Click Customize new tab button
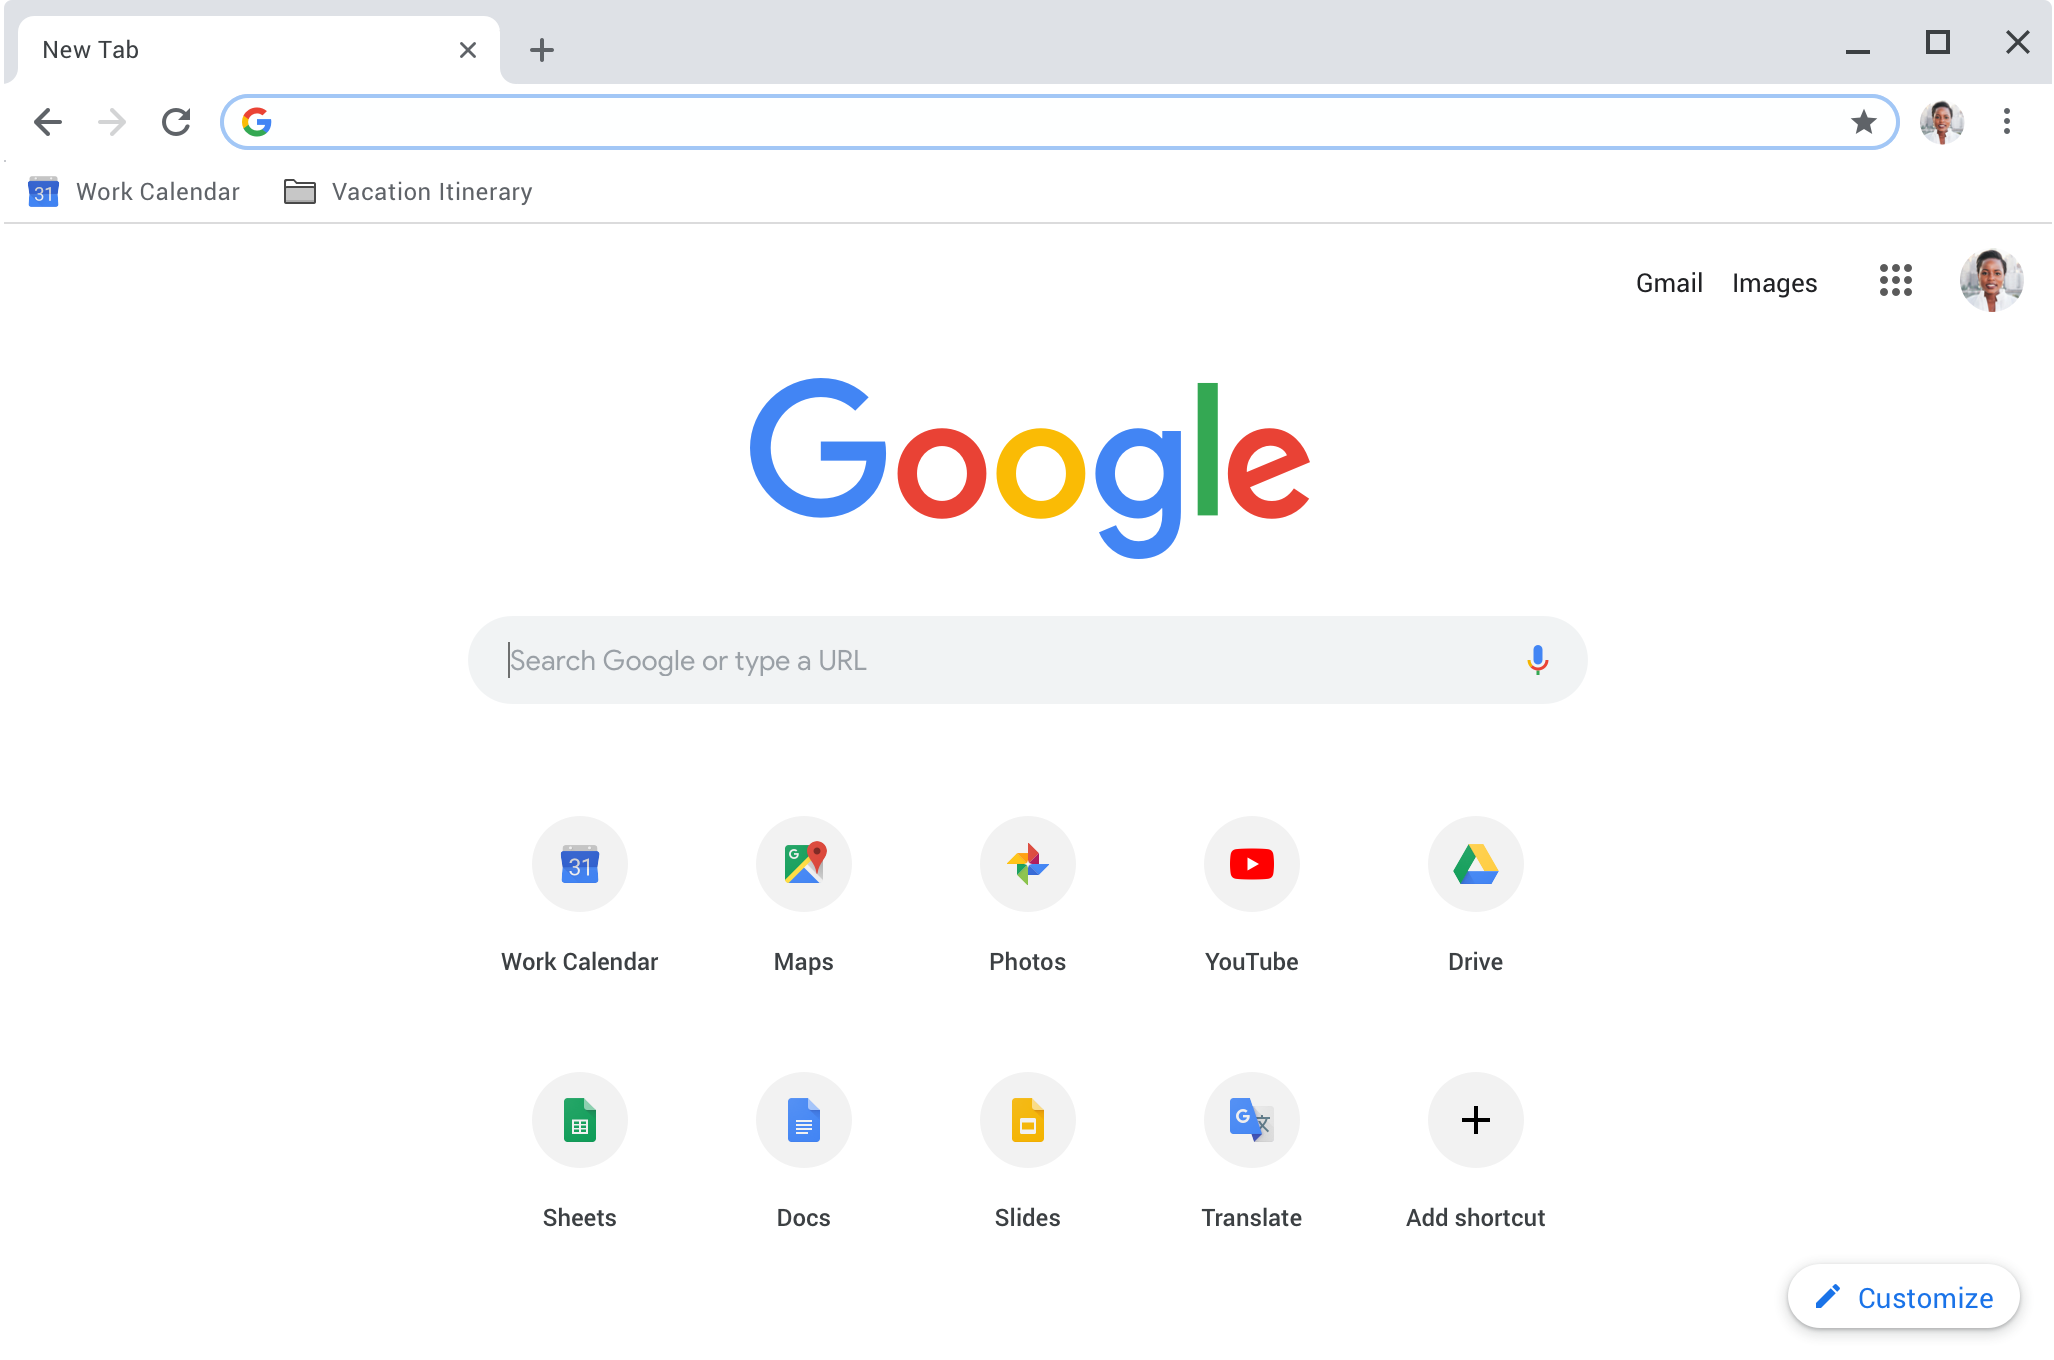Viewport: 2054px width, 1360px height. (x=1901, y=1296)
